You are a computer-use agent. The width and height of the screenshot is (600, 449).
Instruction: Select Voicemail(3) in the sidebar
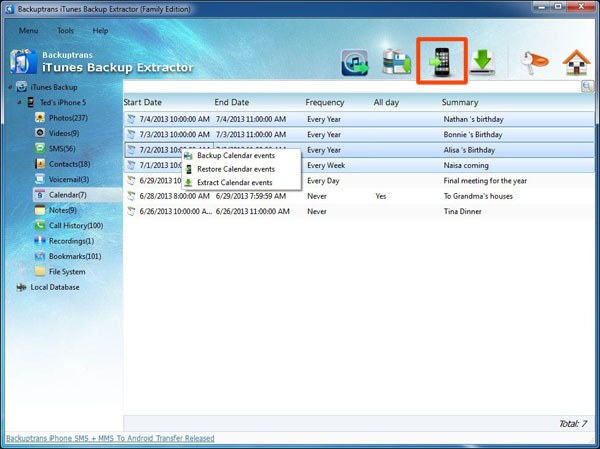click(x=69, y=179)
